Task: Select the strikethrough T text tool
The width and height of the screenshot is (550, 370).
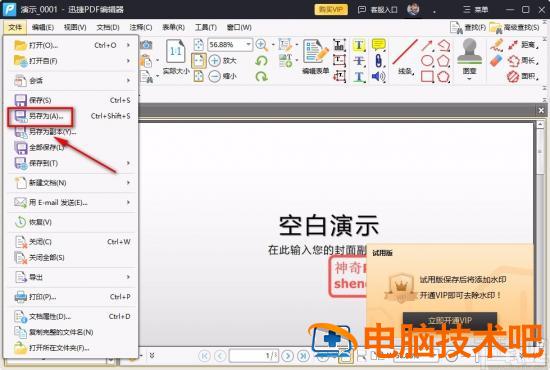Action: [x=359, y=61]
